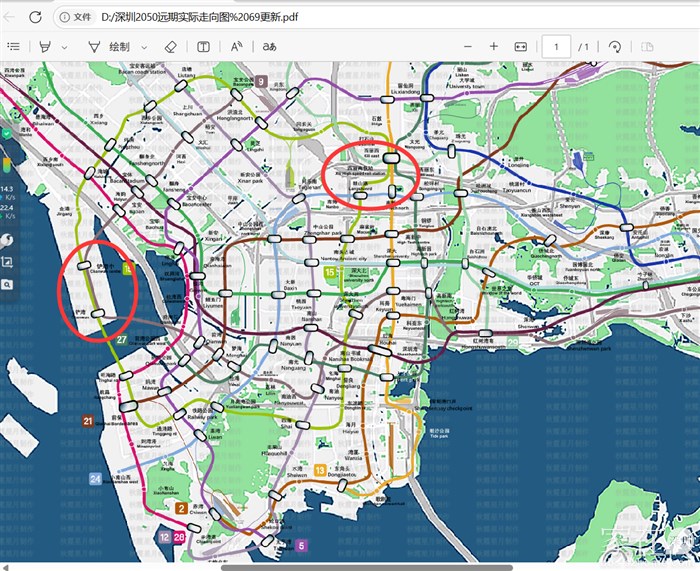Click the address bar with PDF path
700x571 pixels.
pyautogui.click(x=300, y=17)
